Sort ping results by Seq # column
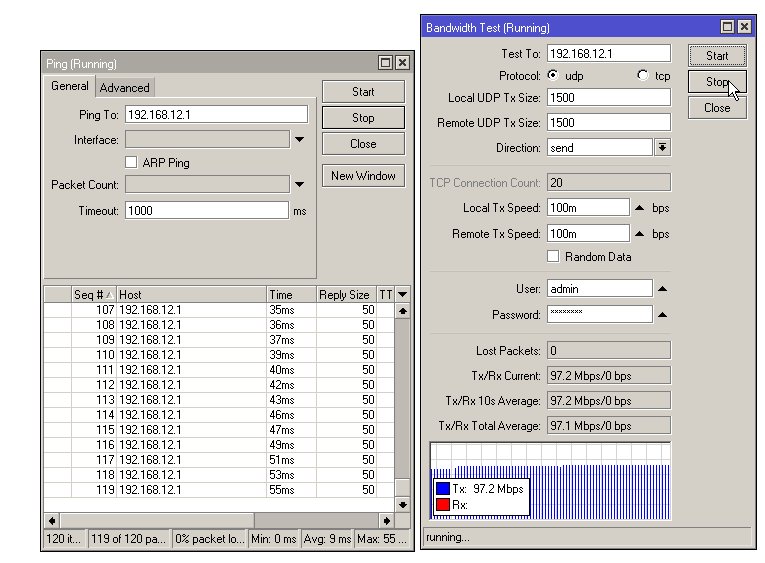 pos(94,295)
